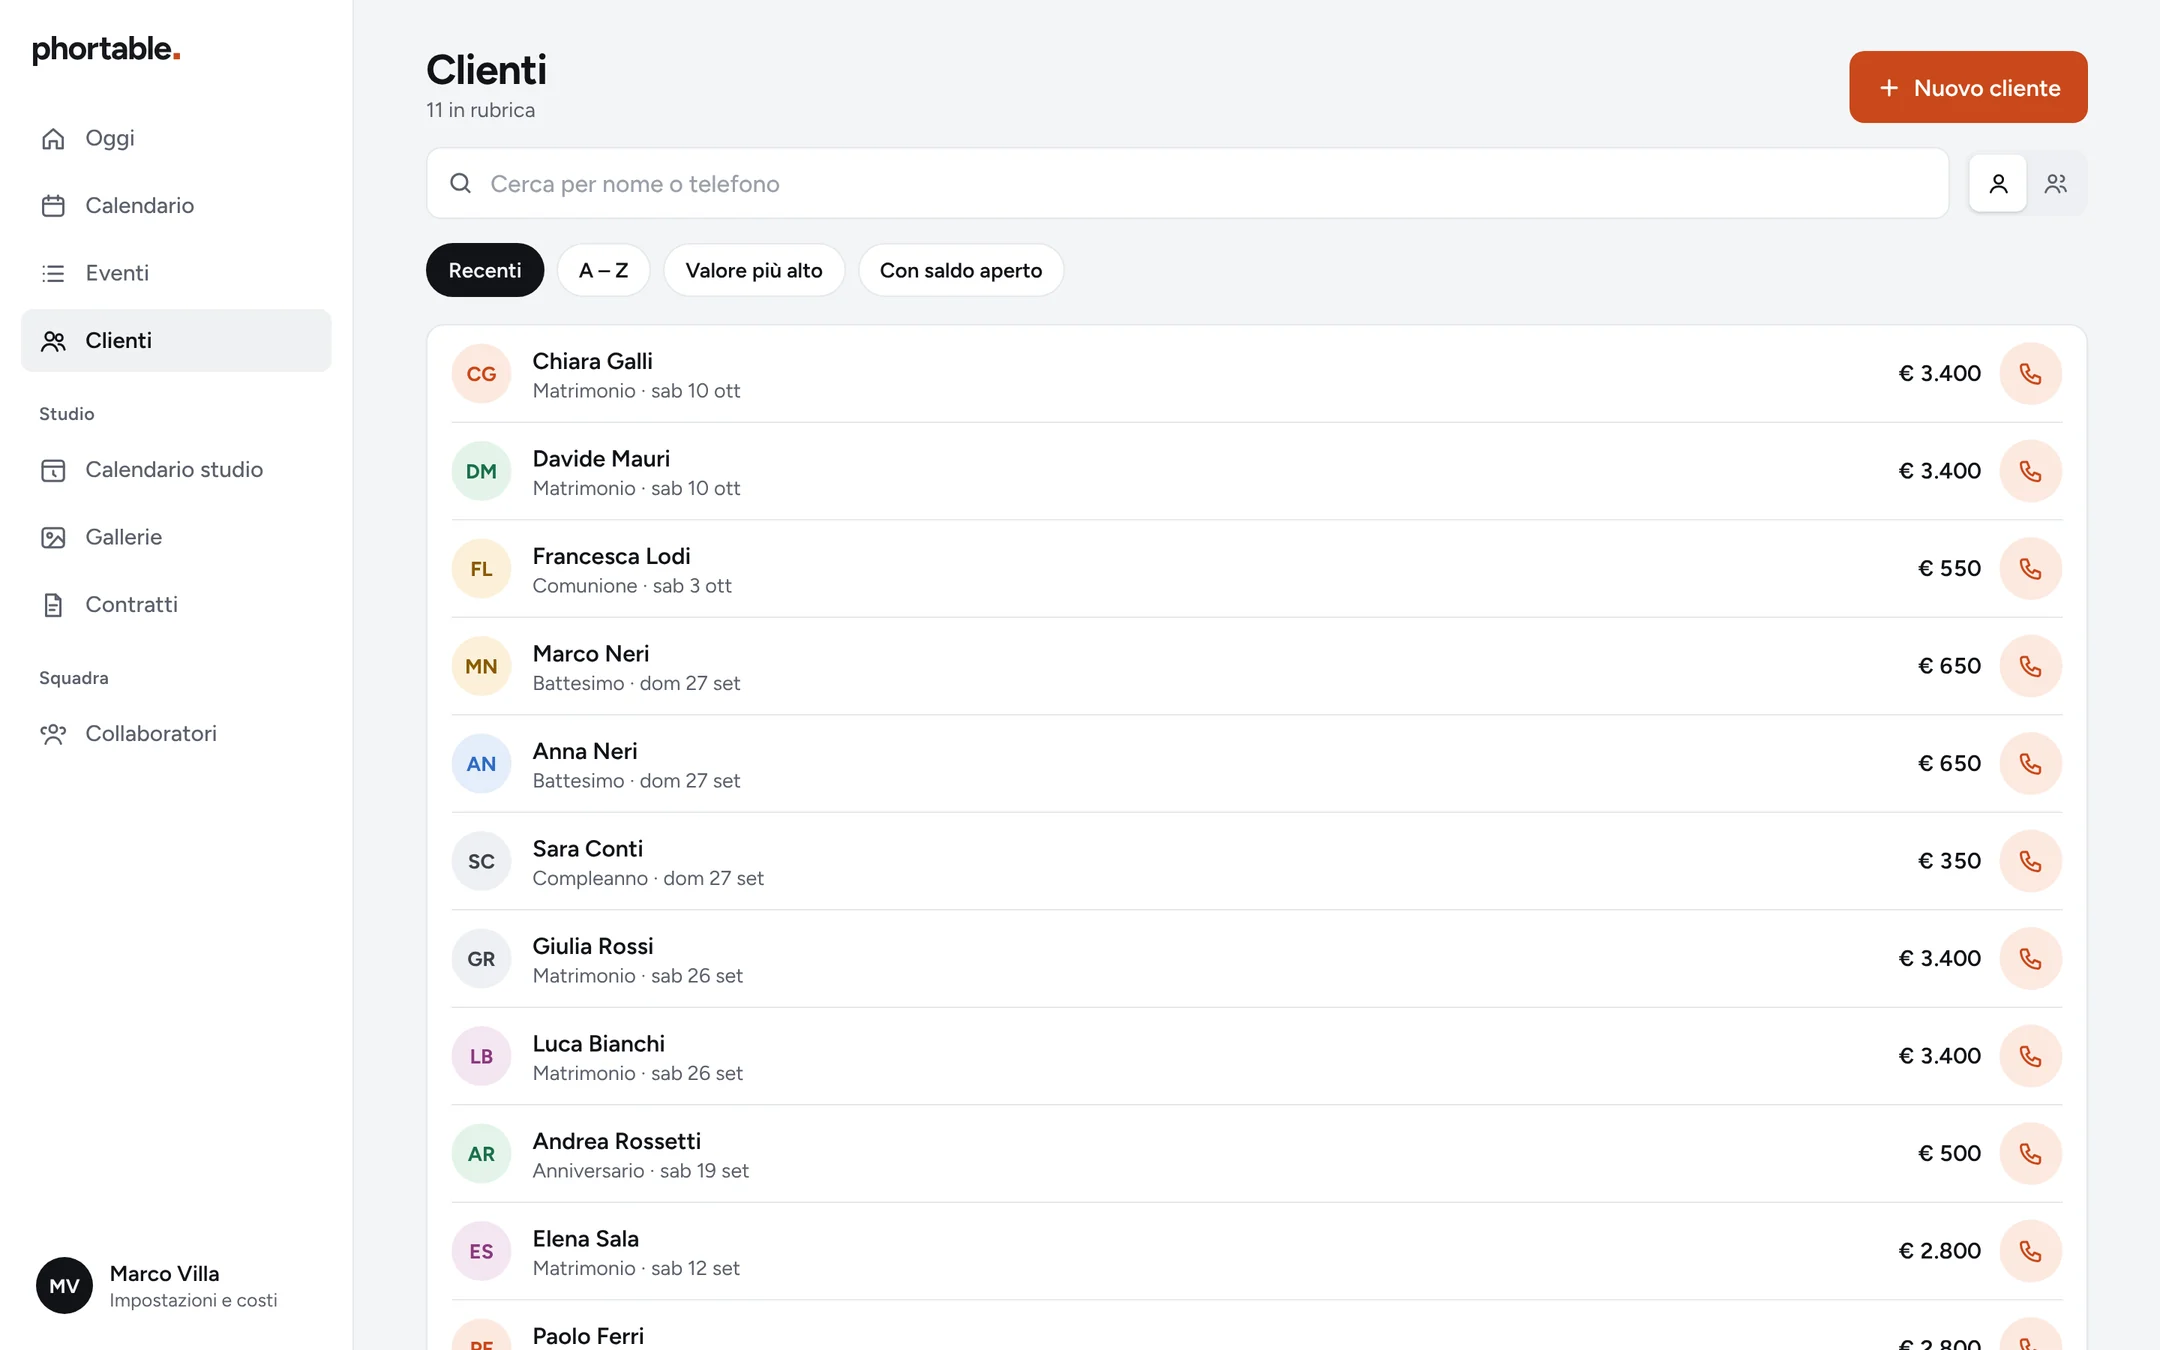2160x1350 pixels.
Task: Click 'Battesimo · dom 27 set' under Marco Neri
Action: click(636, 683)
